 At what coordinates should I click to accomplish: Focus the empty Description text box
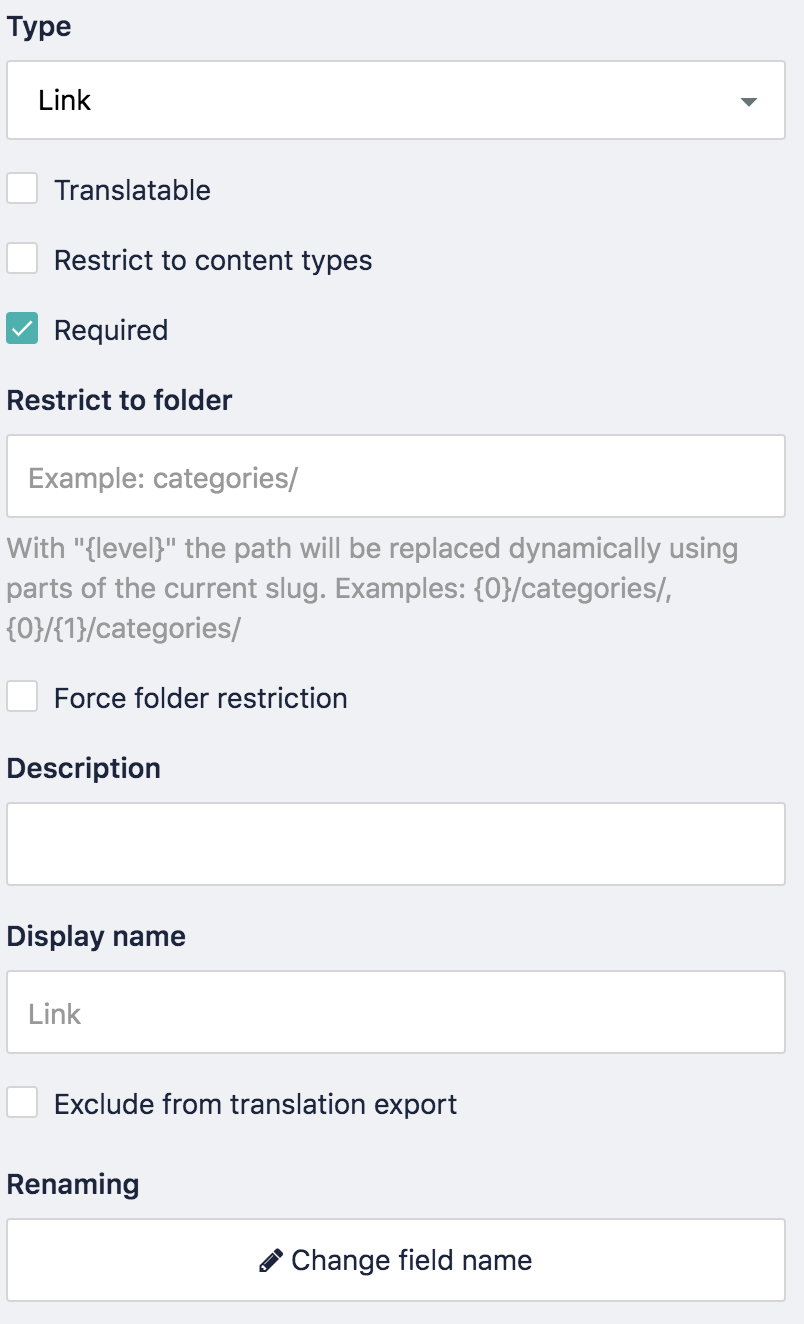(396, 843)
